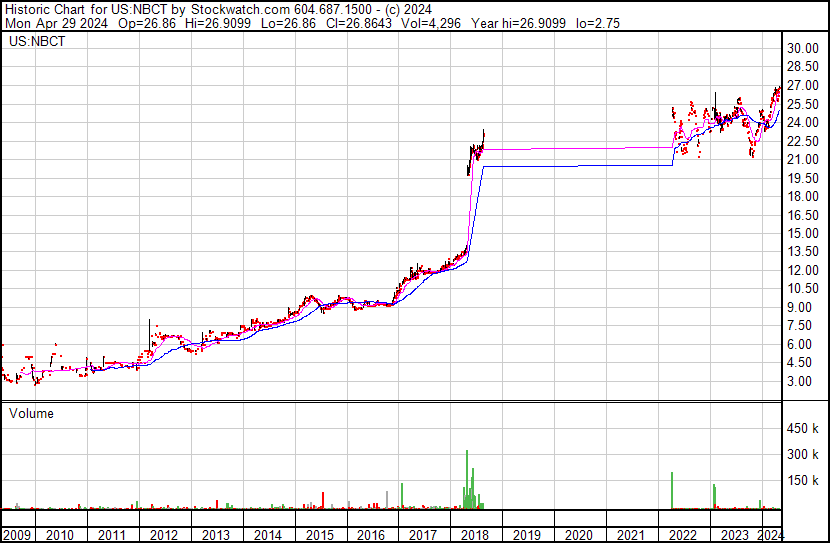
Task: Click the Lo=26.86 low price value
Action: [288, 23]
